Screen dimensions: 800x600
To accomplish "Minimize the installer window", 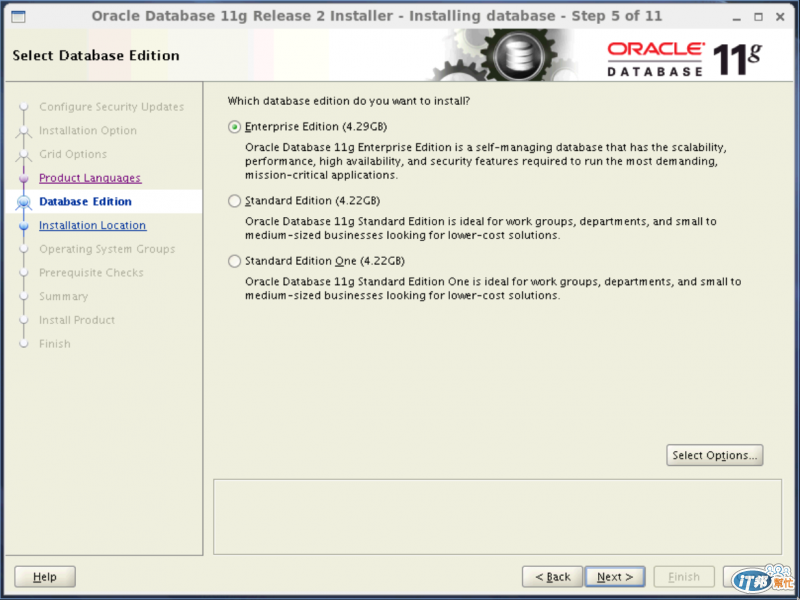I will tap(736, 17).
